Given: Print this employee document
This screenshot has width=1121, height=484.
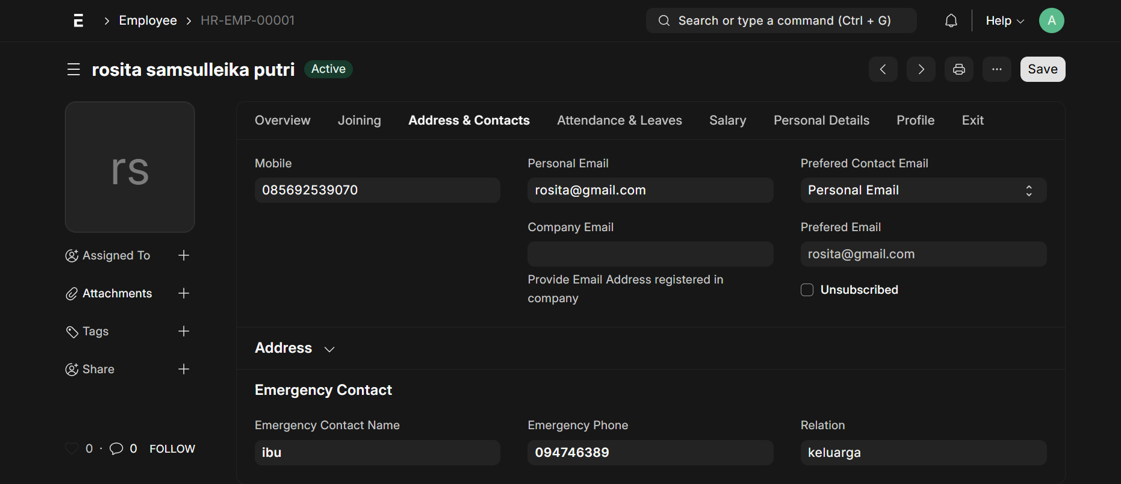Looking at the screenshot, I should coord(959,69).
